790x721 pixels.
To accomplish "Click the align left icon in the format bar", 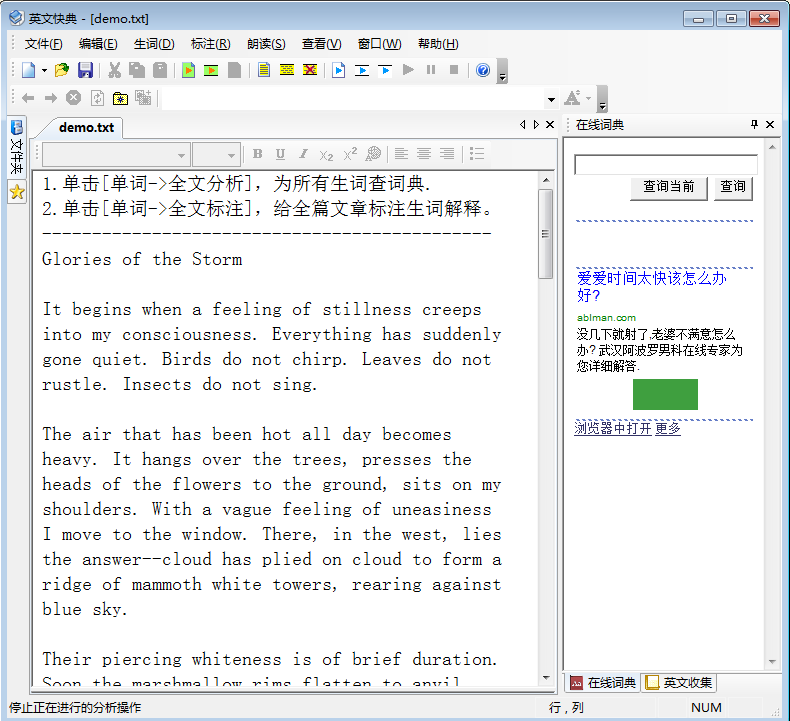I will (401, 154).
